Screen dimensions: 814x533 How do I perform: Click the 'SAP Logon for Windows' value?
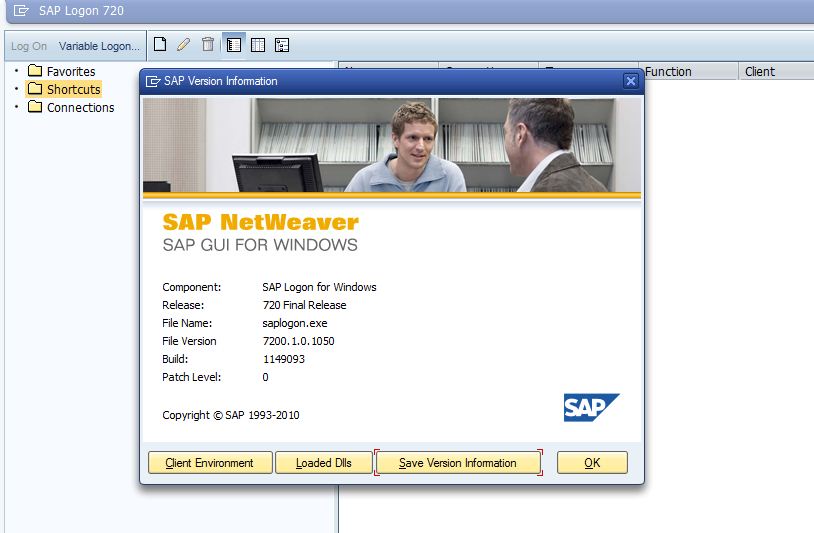(319, 287)
